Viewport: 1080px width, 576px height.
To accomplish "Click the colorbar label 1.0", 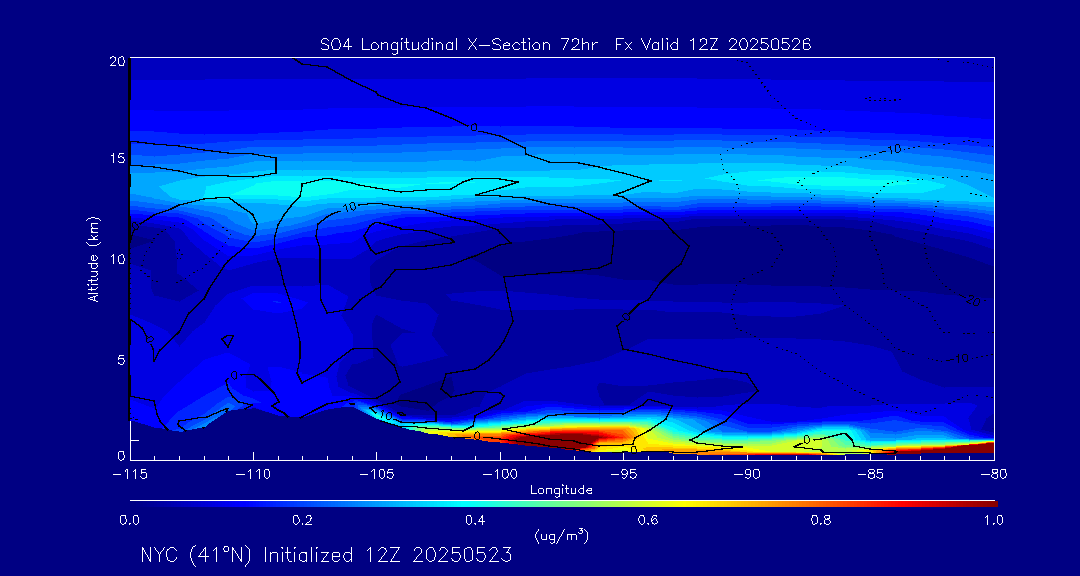I will click(x=993, y=520).
